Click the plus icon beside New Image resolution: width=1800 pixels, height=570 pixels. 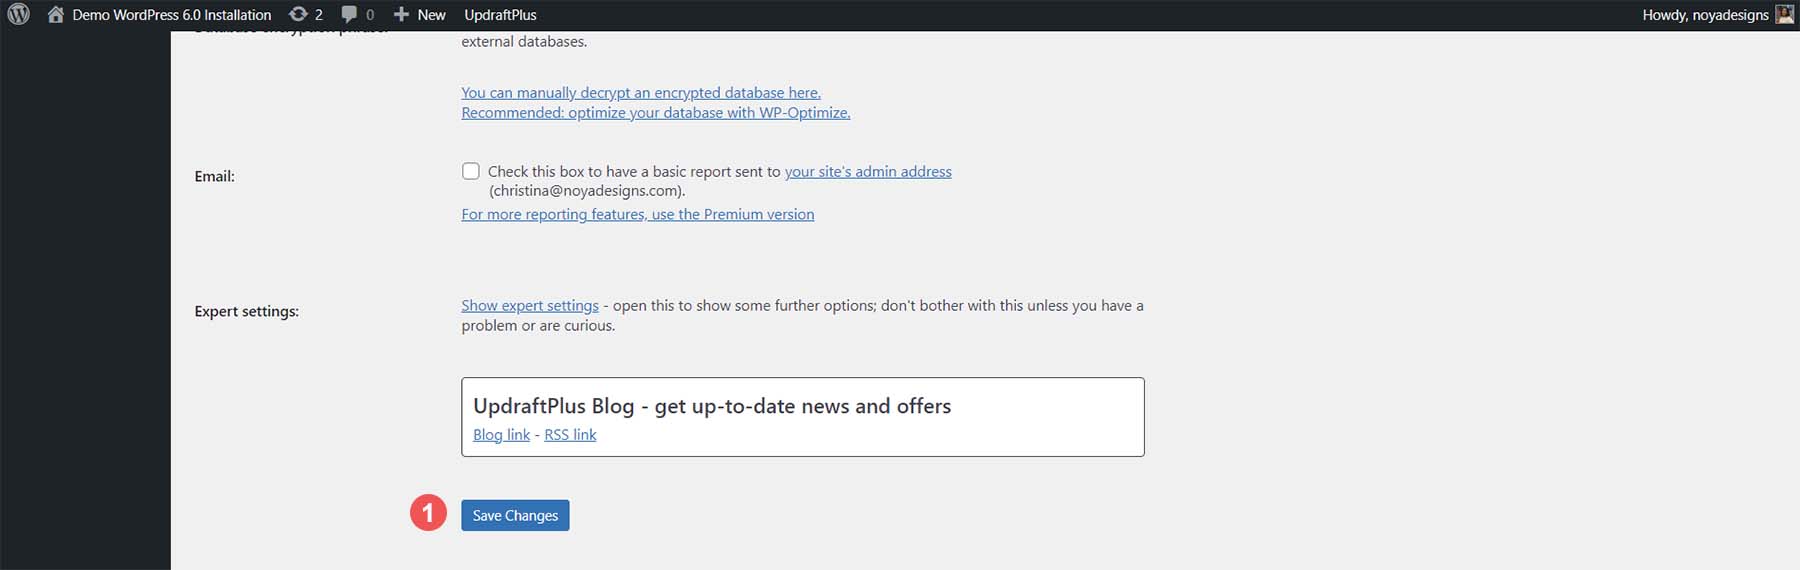[x=401, y=15]
